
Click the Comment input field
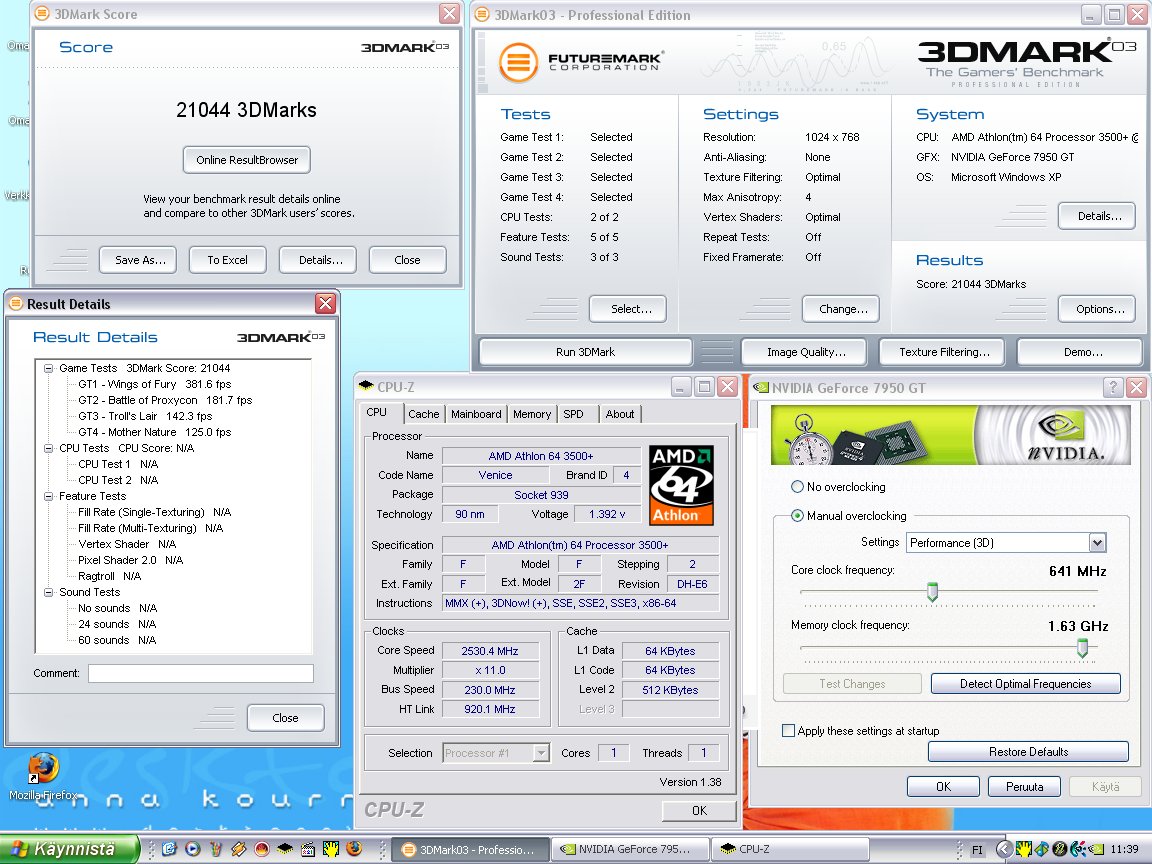pyautogui.click(x=201, y=673)
